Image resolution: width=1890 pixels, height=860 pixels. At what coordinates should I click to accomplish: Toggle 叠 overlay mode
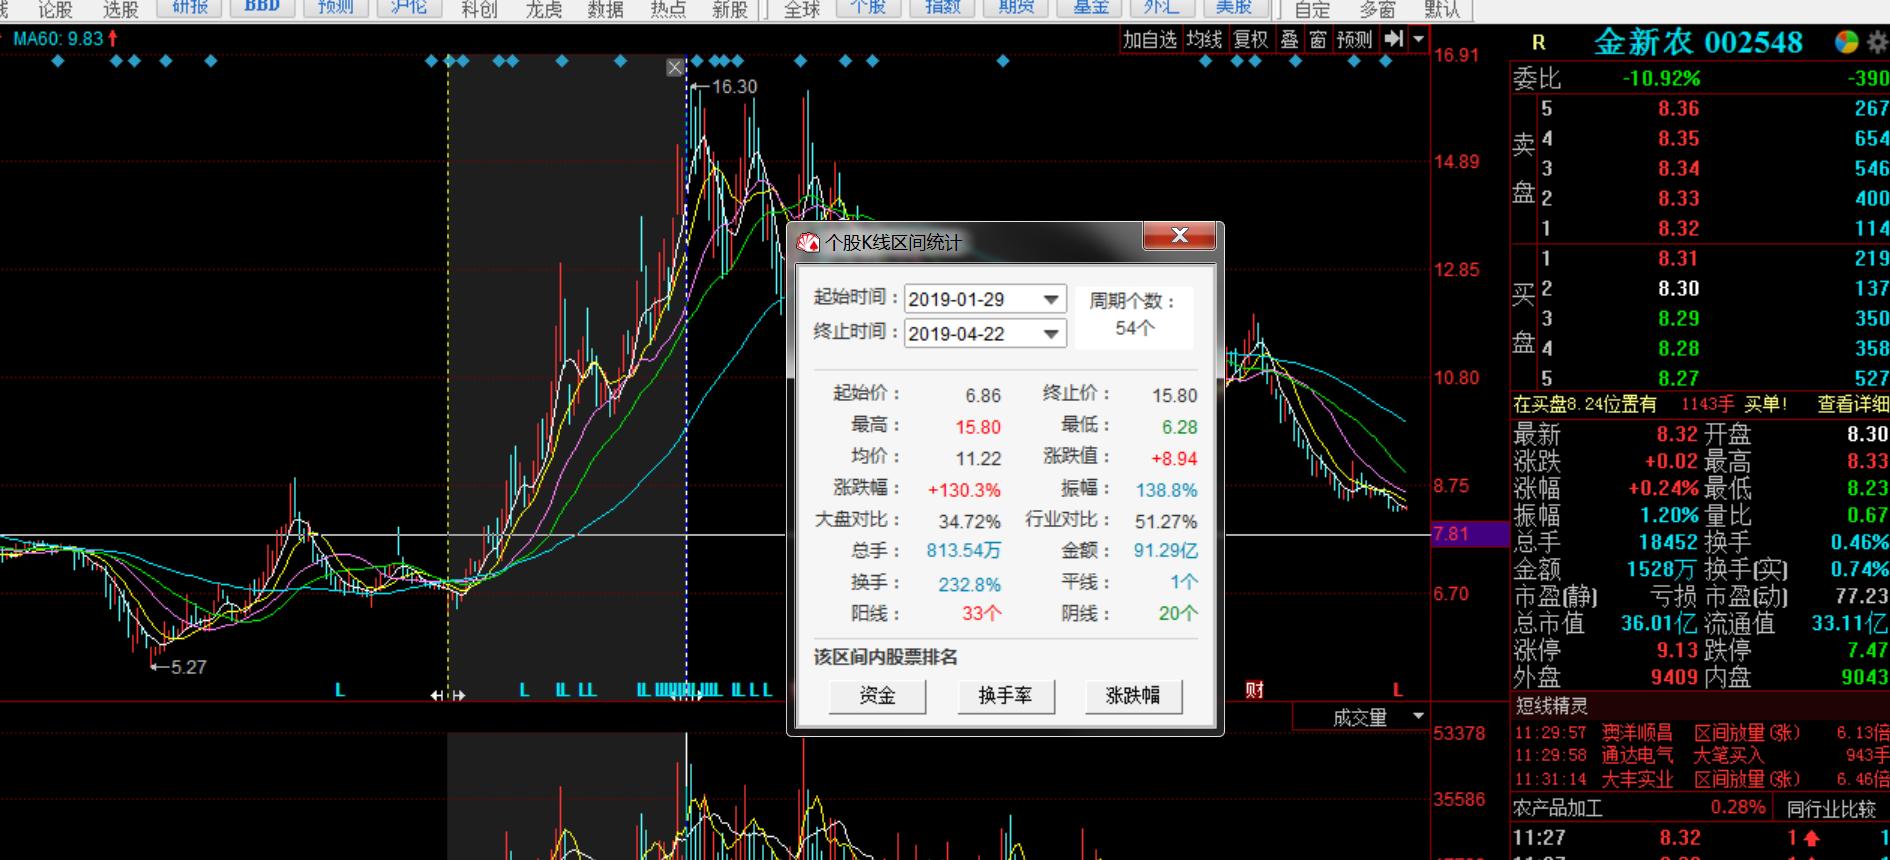[1290, 39]
